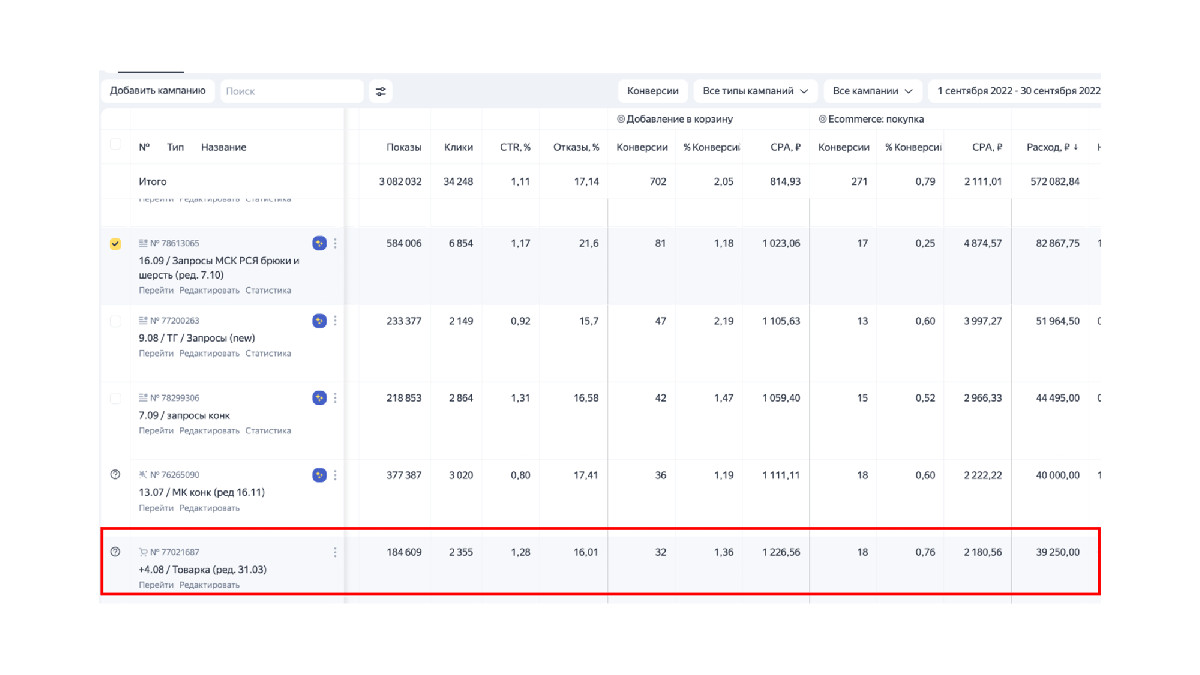This screenshot has width=1200, height=675.
Task: Click 'Редактировать' link under Товарка campaign
Action: (x=209, y=585)
